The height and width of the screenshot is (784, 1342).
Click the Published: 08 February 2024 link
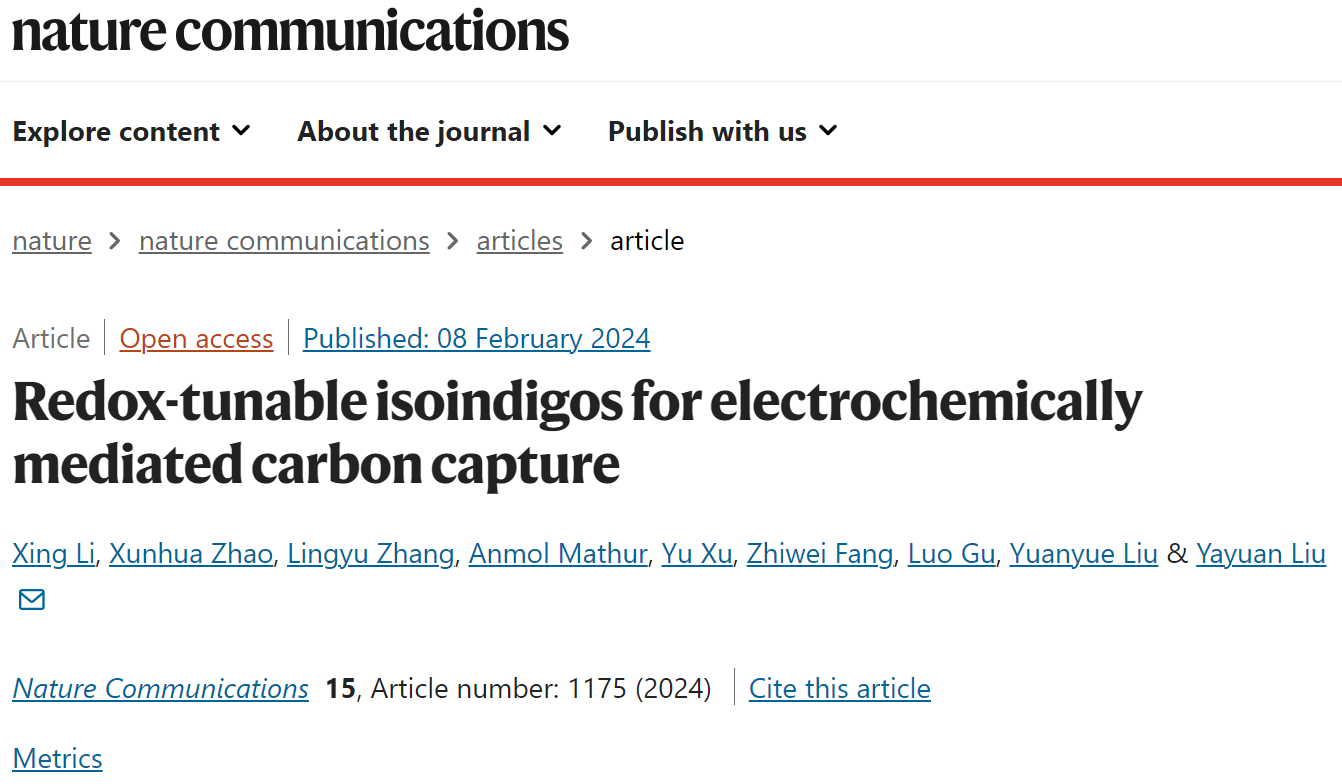pyautogui.click(x=477, y=339)
